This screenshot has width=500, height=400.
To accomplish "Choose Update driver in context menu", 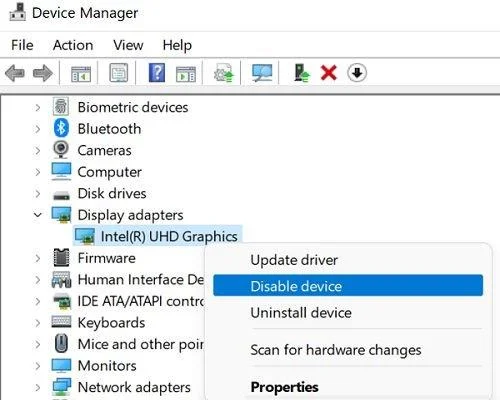I will [294, 260].
